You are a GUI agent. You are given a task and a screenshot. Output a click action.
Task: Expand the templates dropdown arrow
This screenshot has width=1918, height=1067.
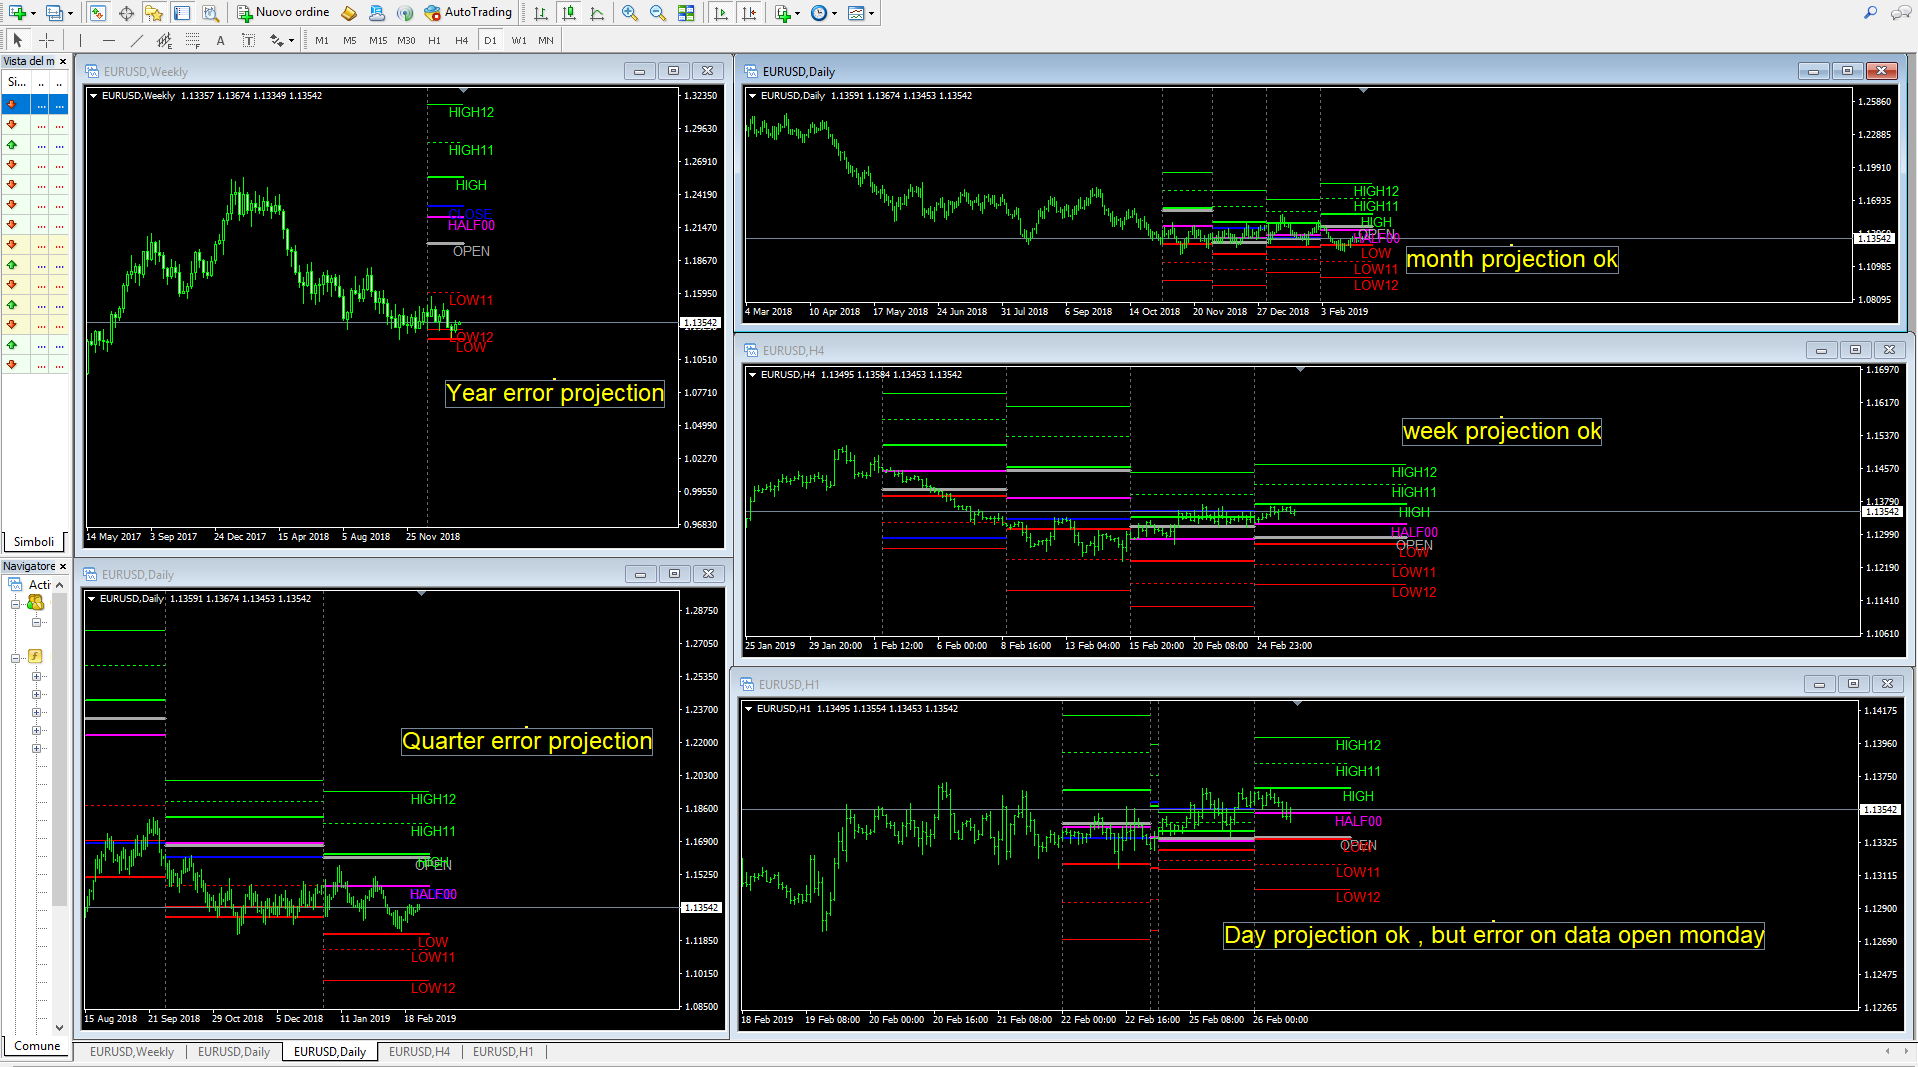click(x=872, y=14)
